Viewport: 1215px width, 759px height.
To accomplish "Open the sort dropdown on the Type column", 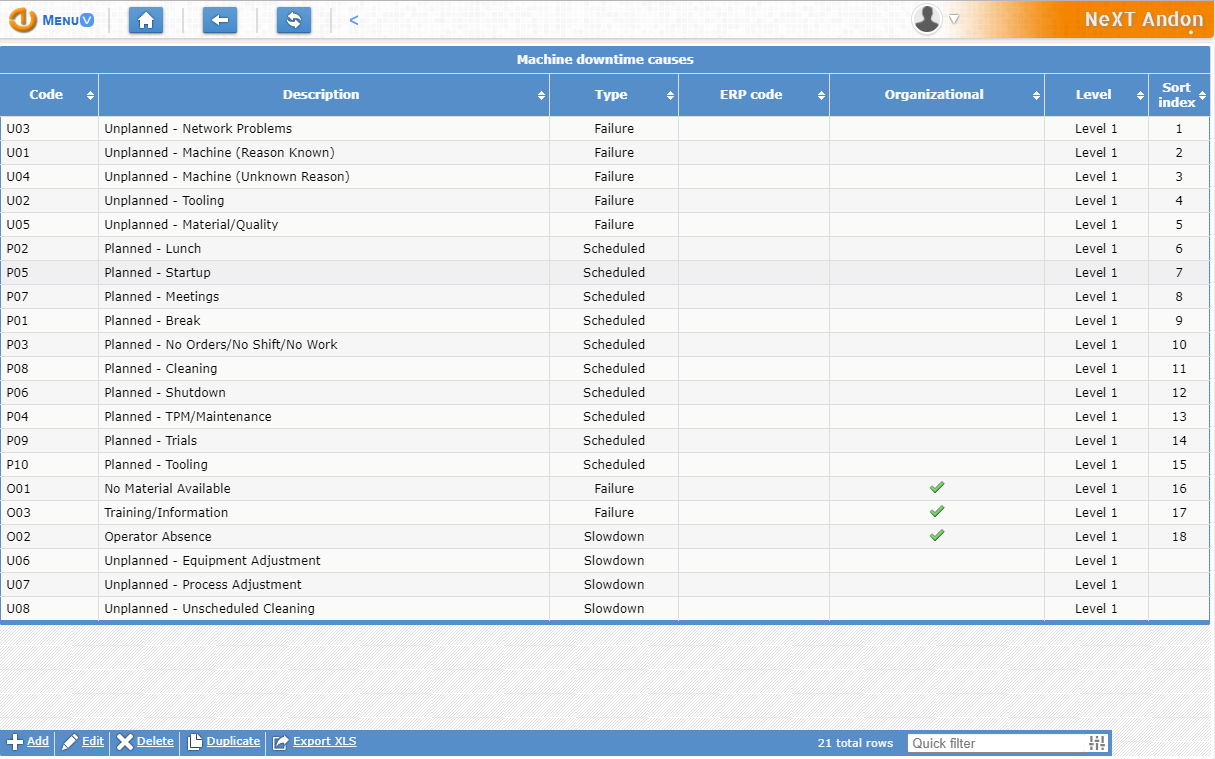I will [668, 95].
